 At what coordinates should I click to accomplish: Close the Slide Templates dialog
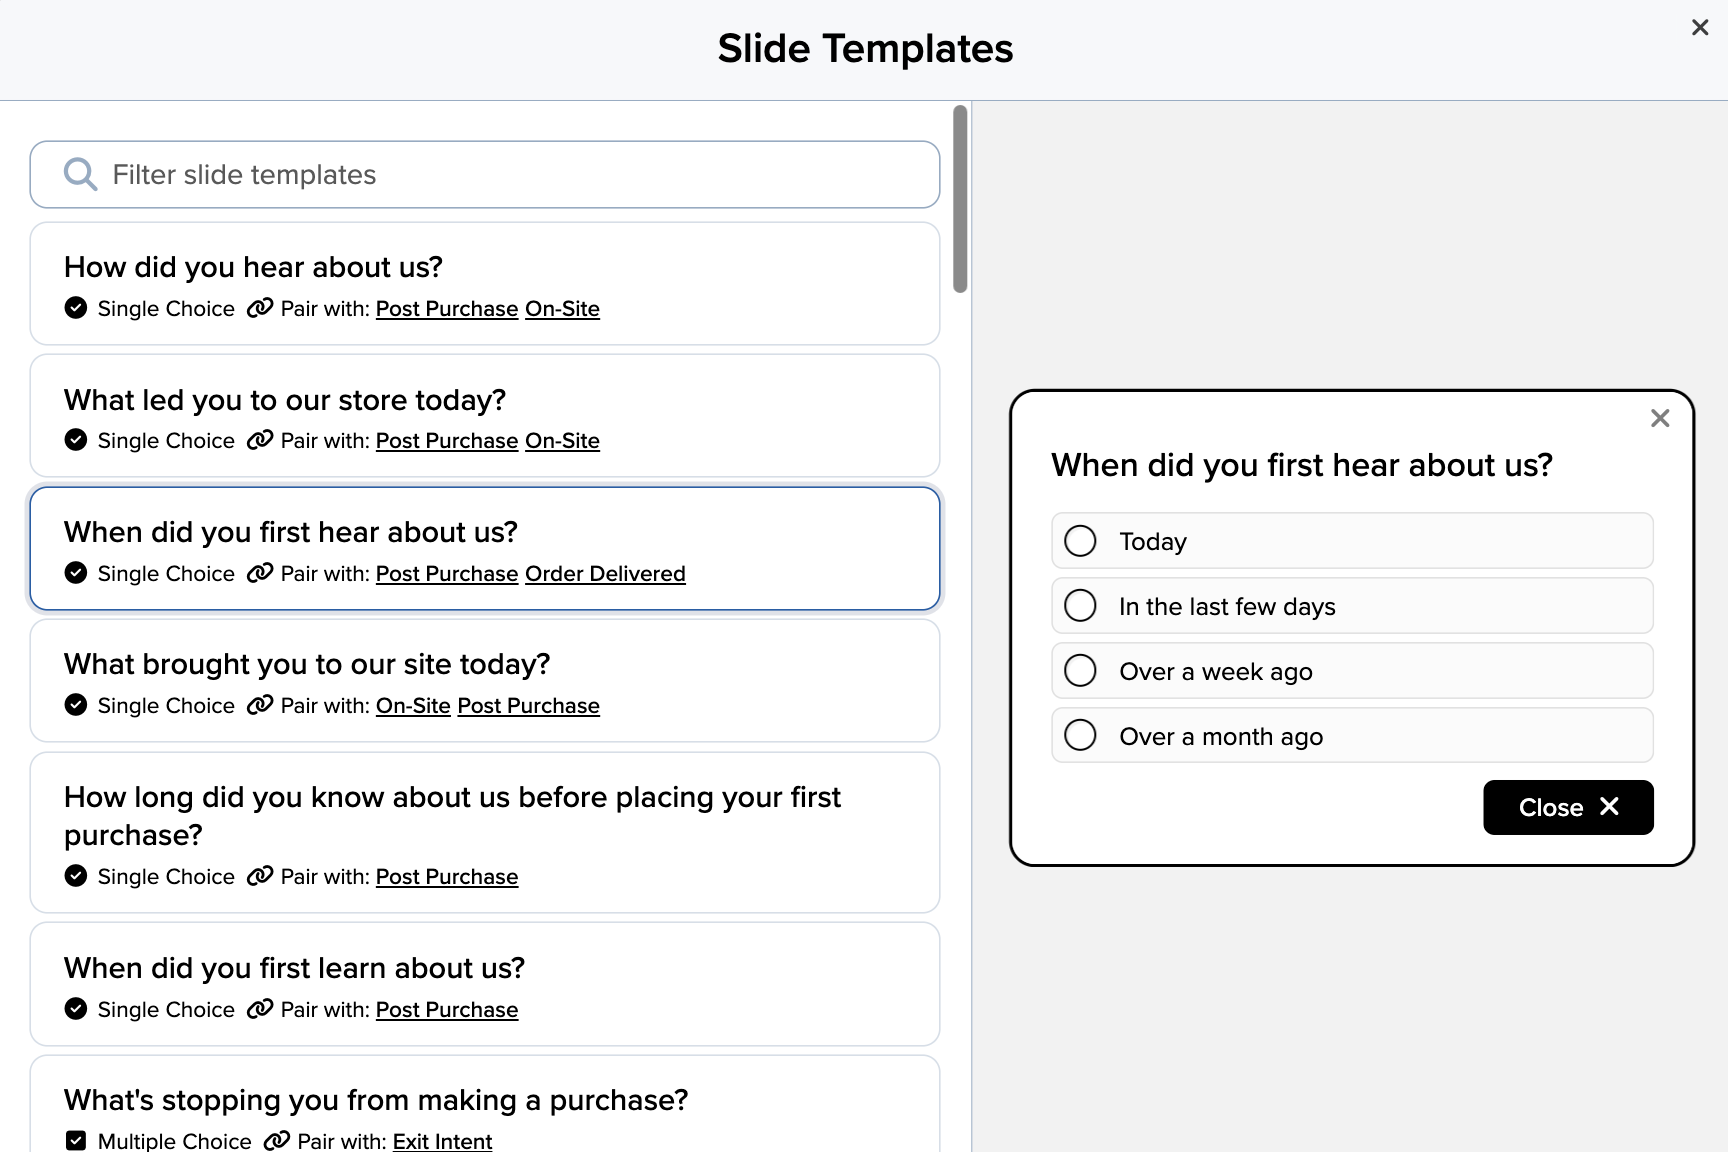tap(1699, 28)
